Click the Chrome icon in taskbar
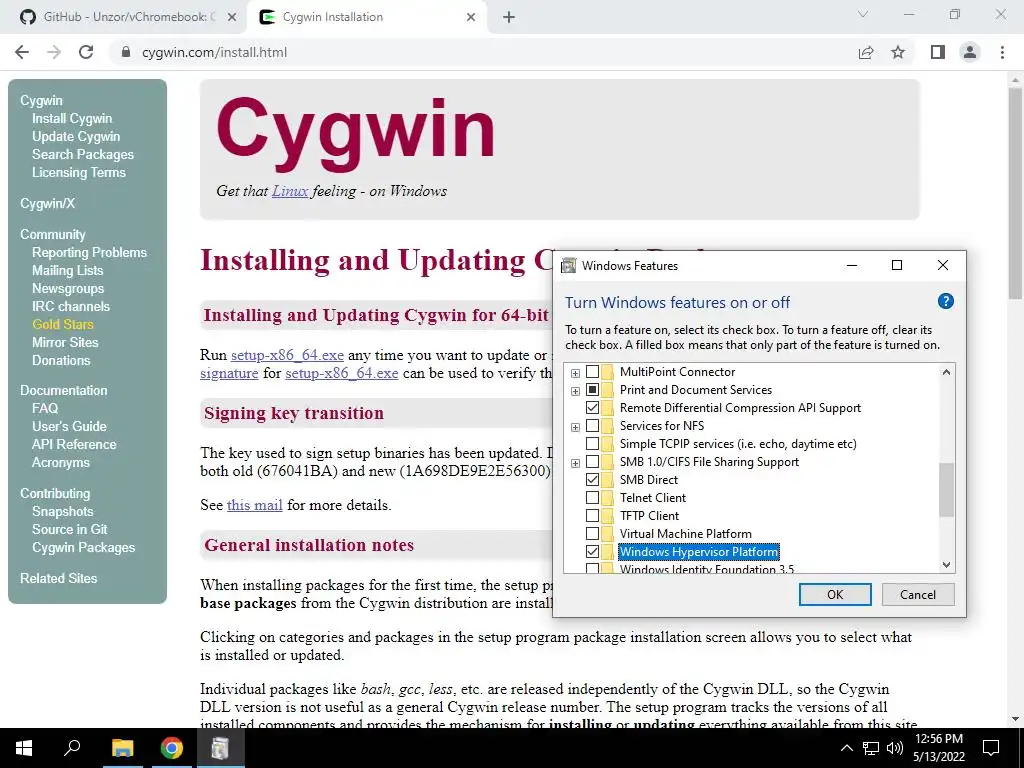 [171, 748]
